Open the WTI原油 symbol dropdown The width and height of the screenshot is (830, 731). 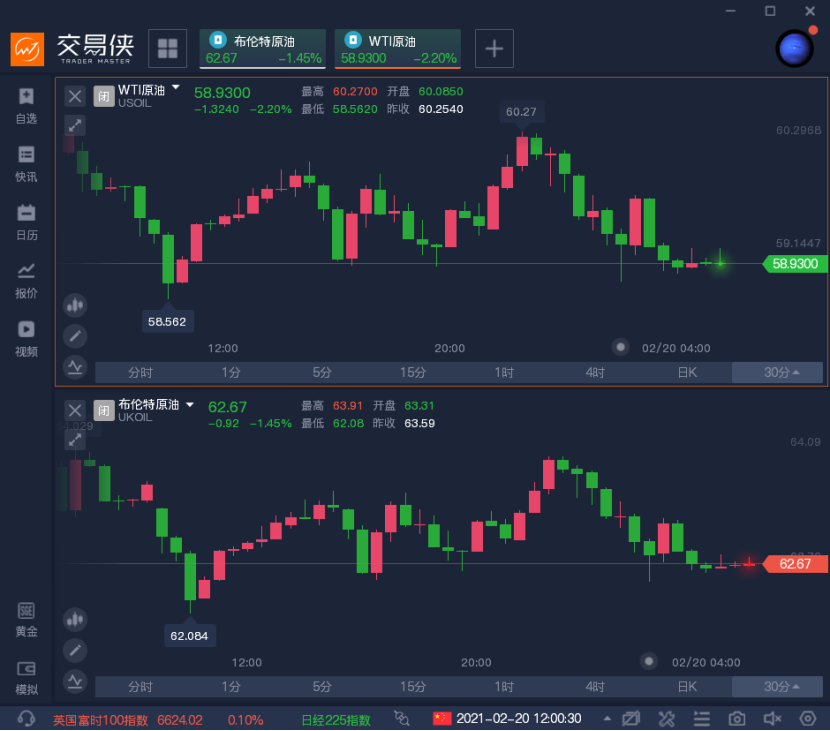click(x=176, y=89)
